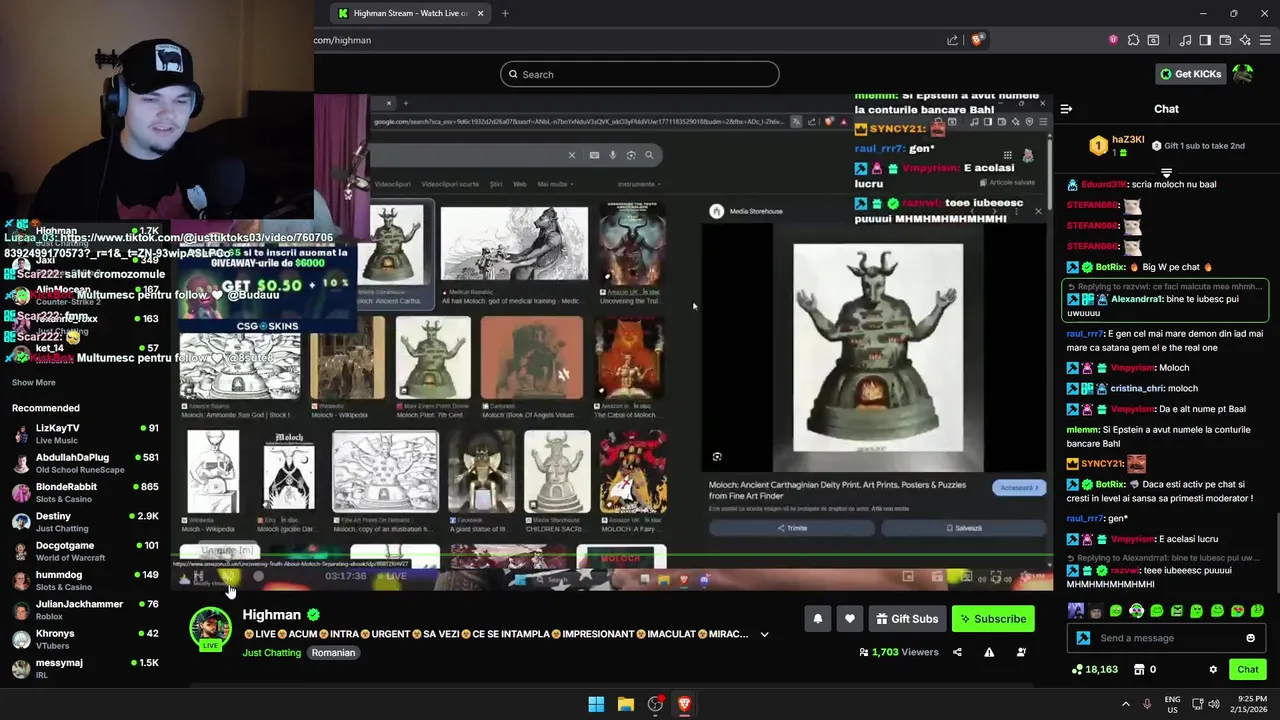Image resolution: width=1280 pixels, height=720 pixels.
Task: Open the browser hamburger menu
Action: coord(1265,40)
